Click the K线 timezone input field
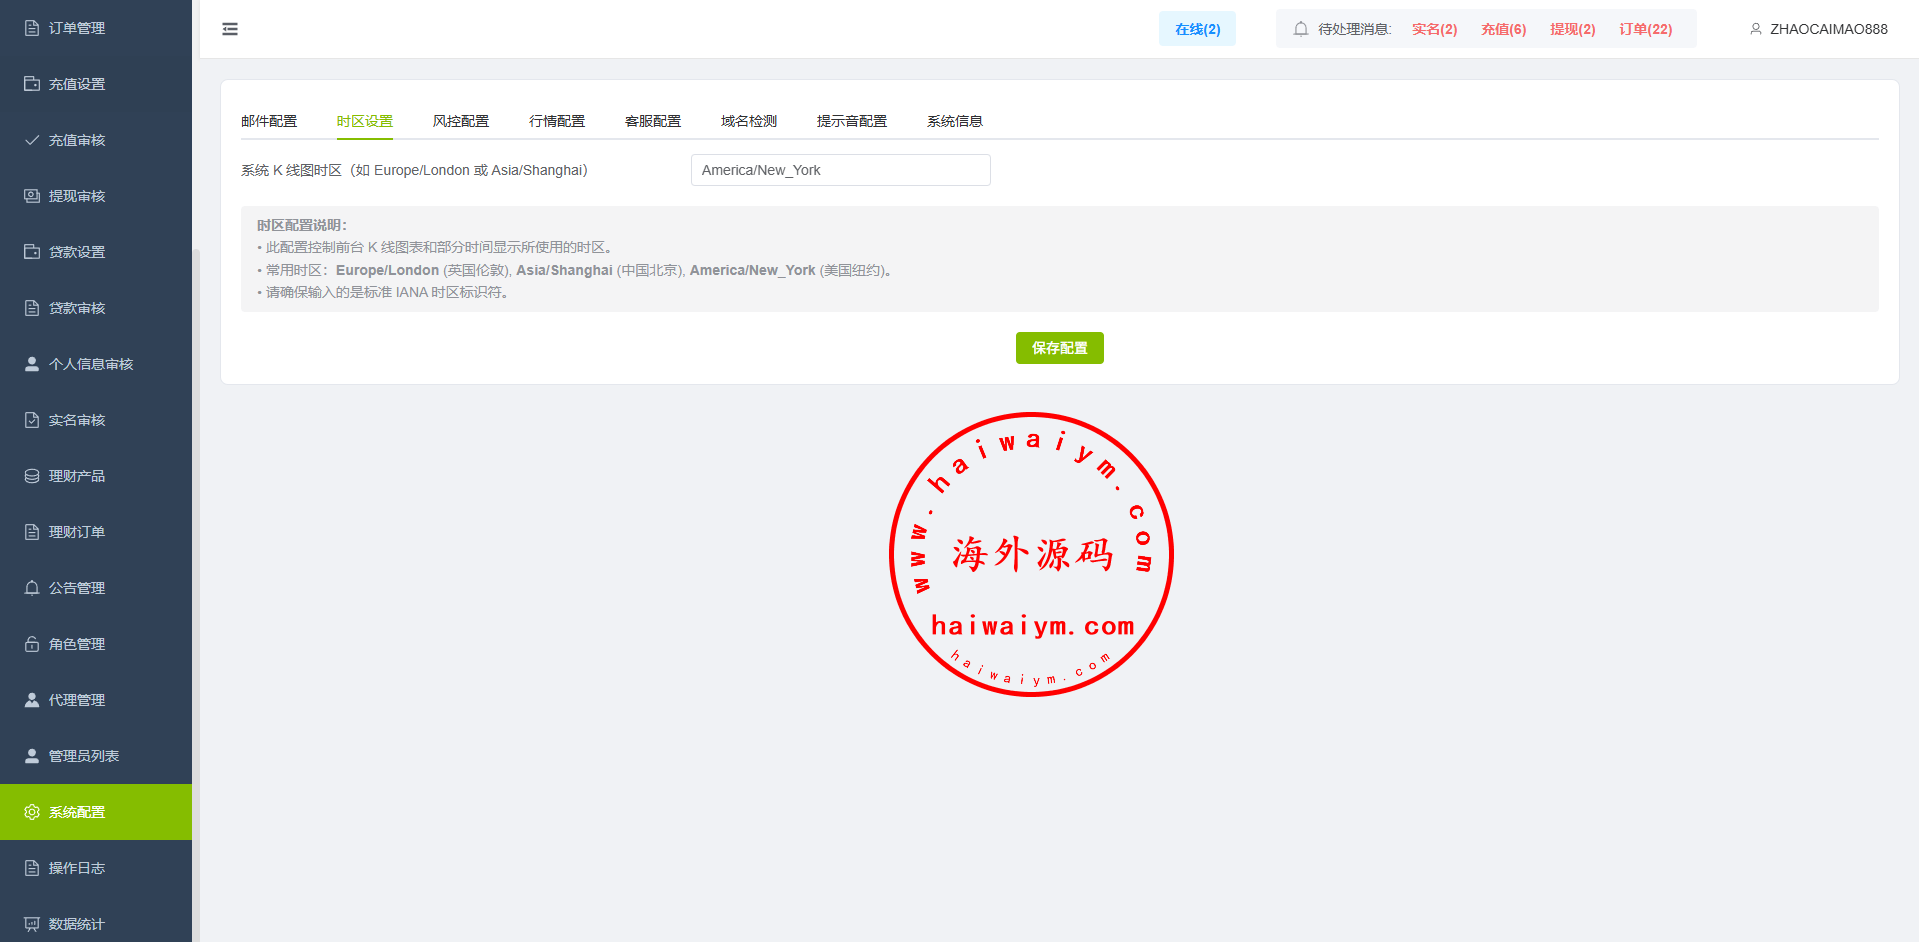1919x942 pixels. click(840, 170)
